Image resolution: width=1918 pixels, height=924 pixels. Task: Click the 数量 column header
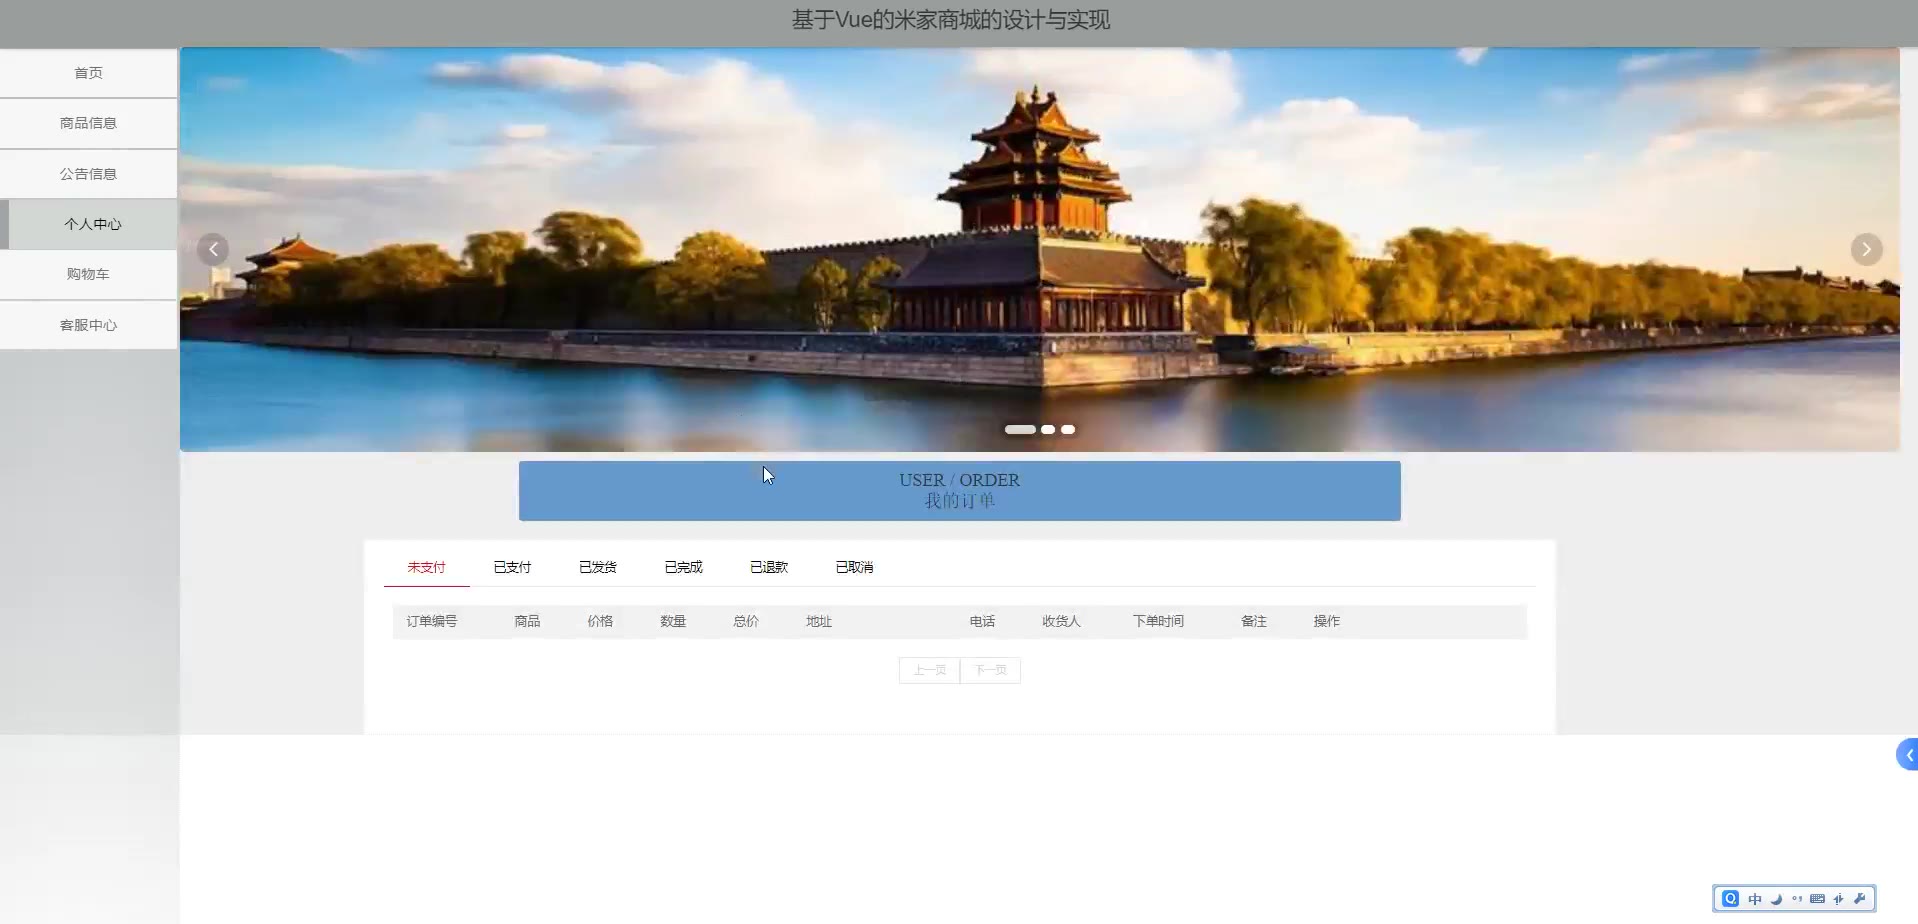tap(673, 621)
